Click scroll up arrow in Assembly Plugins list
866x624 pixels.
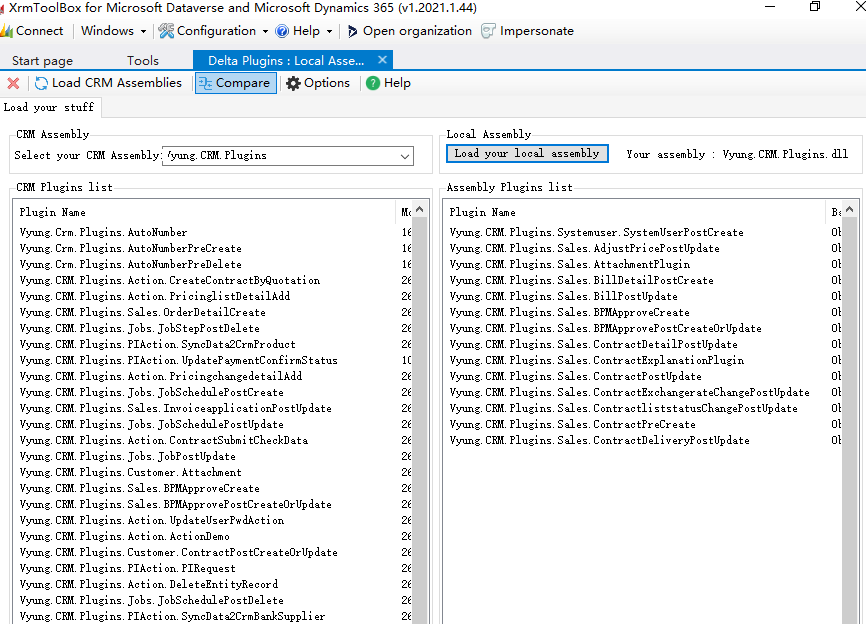click(849, 209)
